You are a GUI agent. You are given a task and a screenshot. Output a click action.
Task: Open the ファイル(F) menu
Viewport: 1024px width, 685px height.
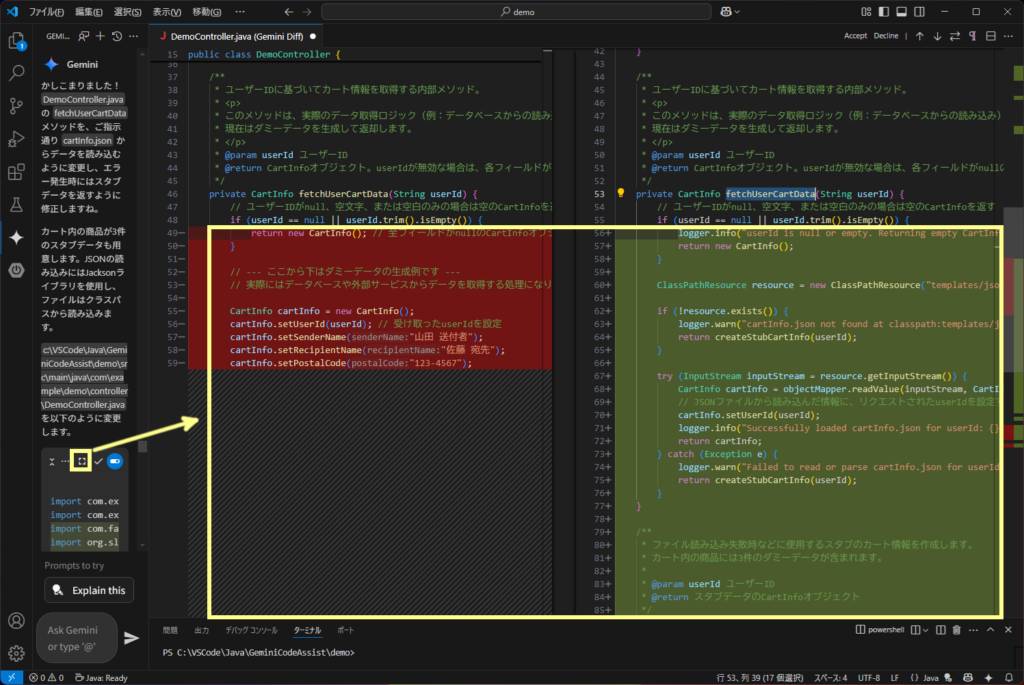(x=46, y=12)
